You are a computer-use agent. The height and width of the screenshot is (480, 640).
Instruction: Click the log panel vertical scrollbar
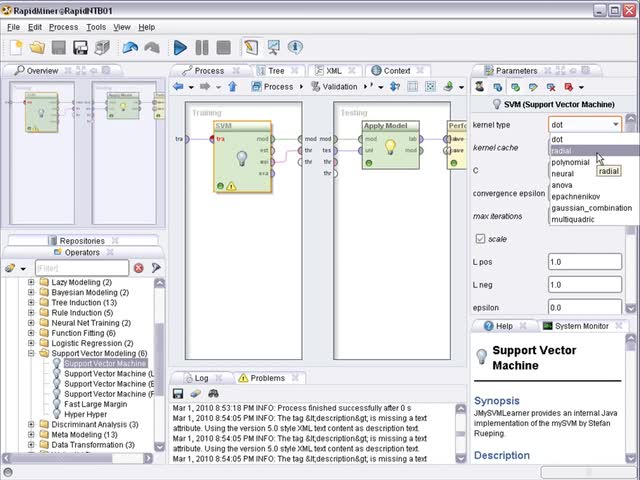pos(460,433)
